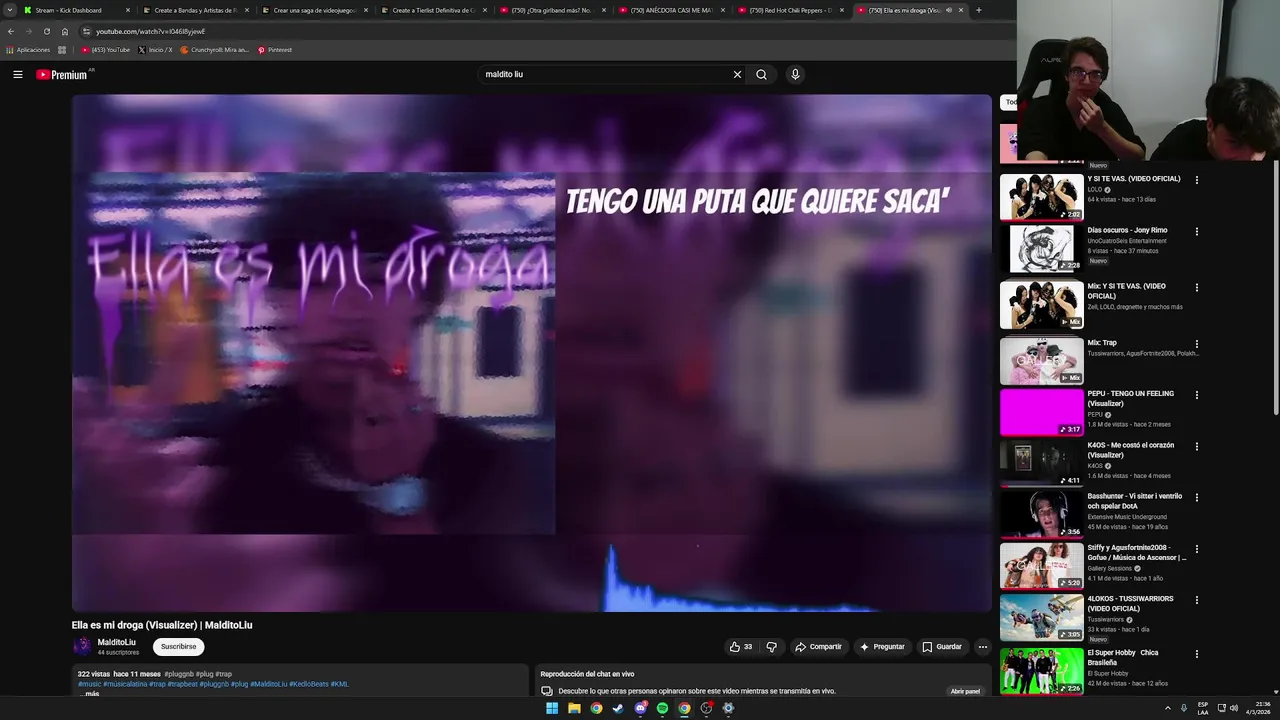Open options for Basshunter video
1280x720 pixels.
coord(1196,497)
